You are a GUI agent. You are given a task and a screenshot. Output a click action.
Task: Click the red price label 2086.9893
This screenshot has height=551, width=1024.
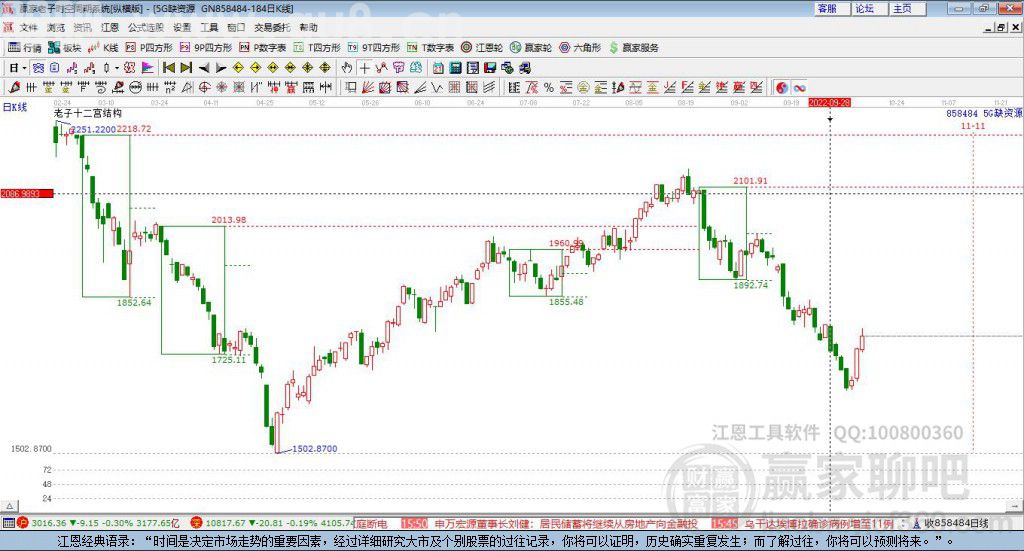(x=26, y=194)
